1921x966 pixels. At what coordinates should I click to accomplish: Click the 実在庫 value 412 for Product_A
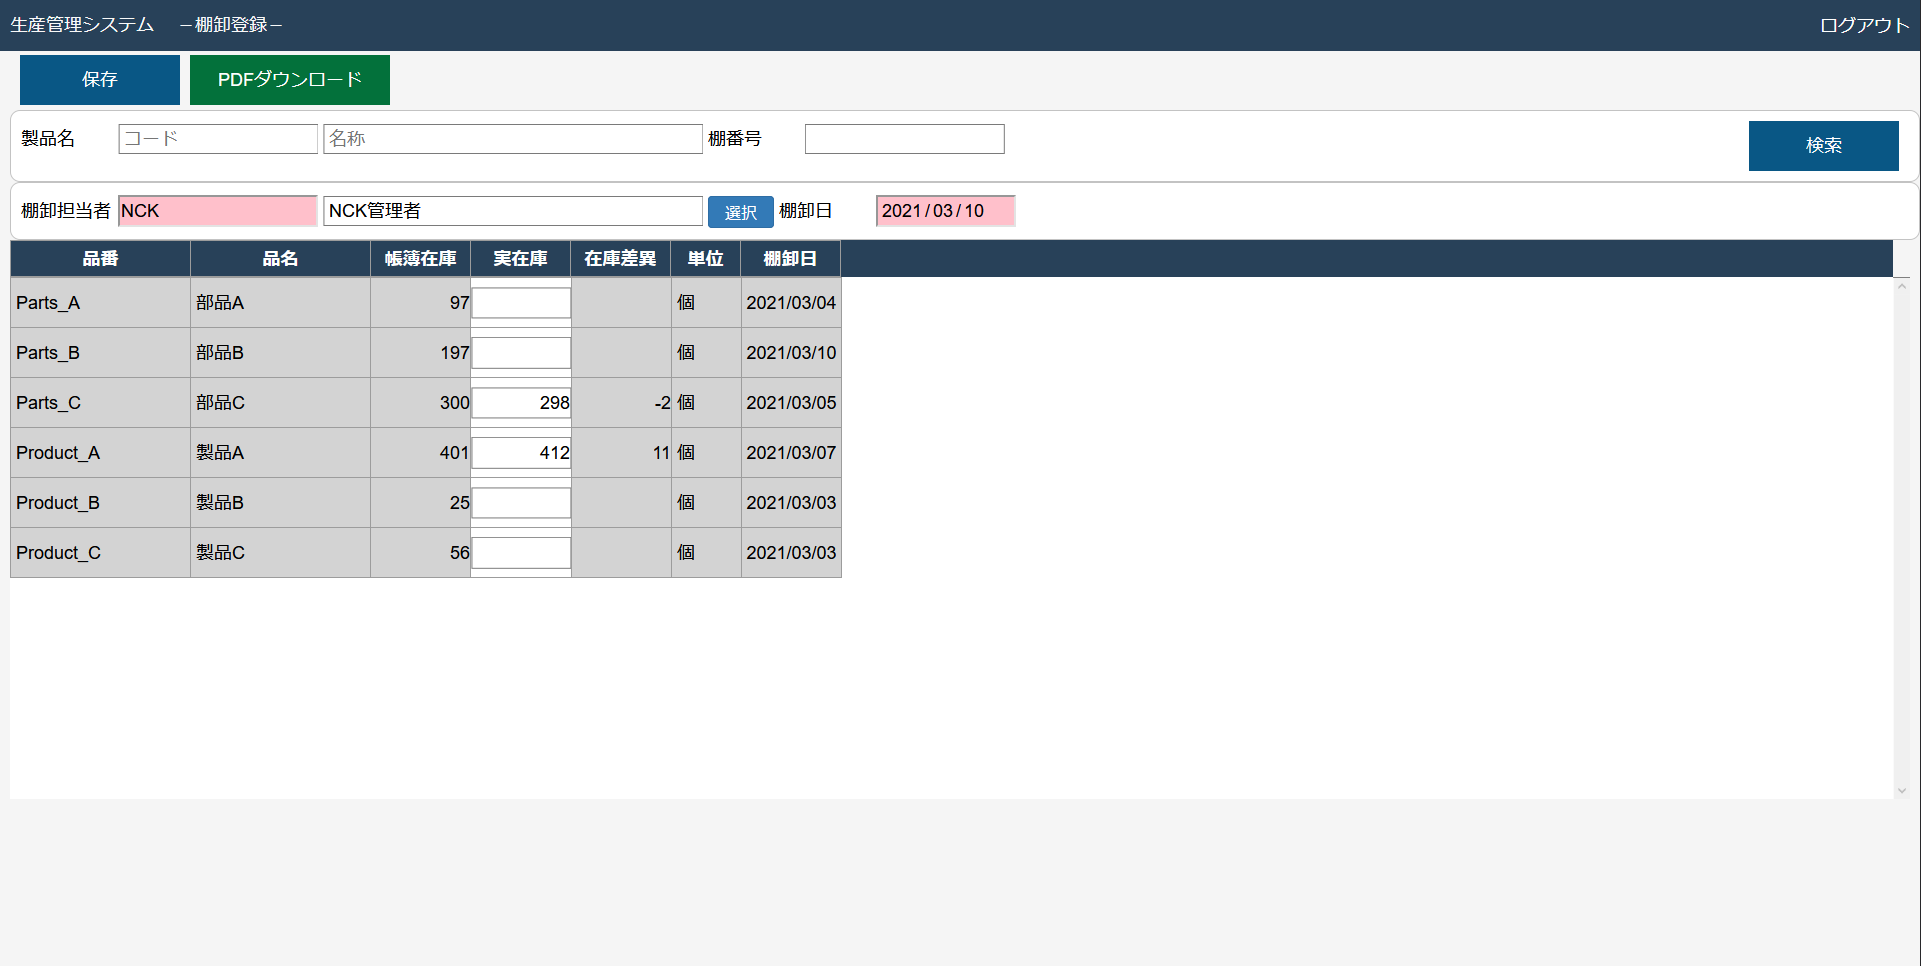521,453
